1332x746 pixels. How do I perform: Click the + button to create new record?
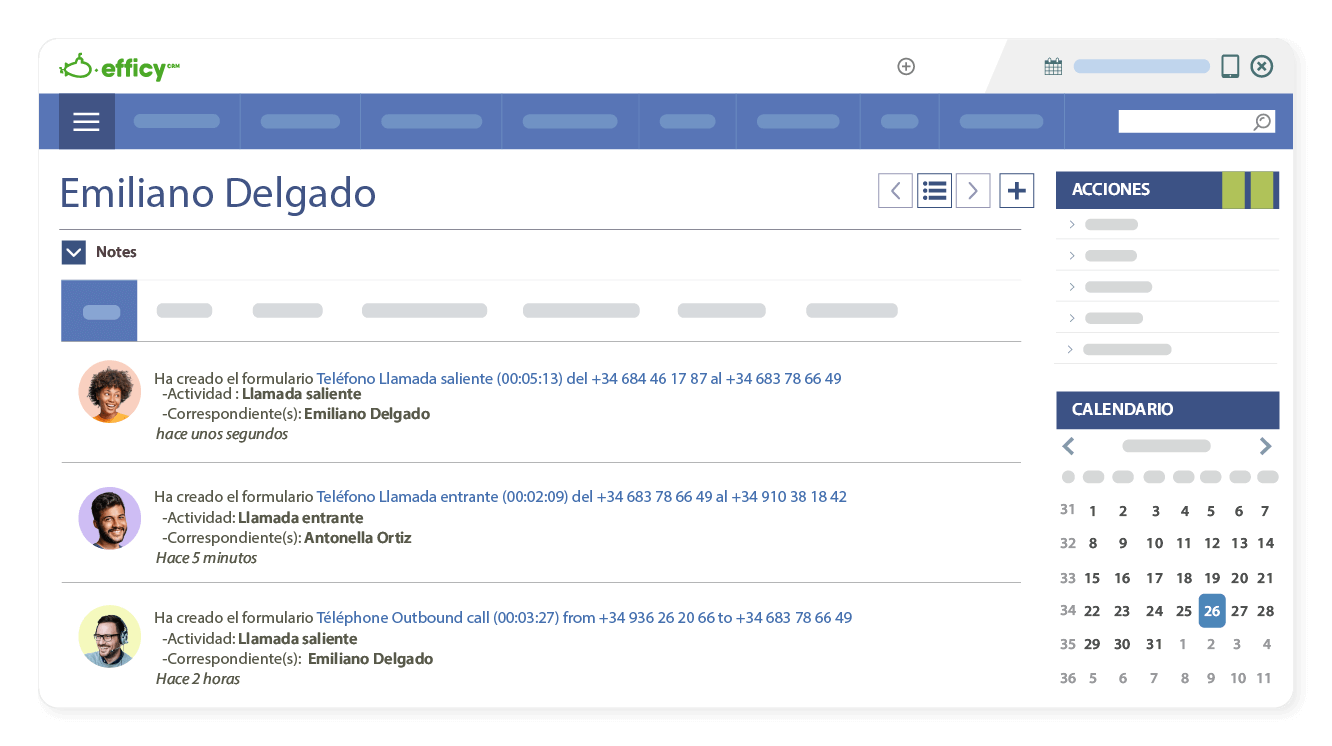pos(1016,190)
